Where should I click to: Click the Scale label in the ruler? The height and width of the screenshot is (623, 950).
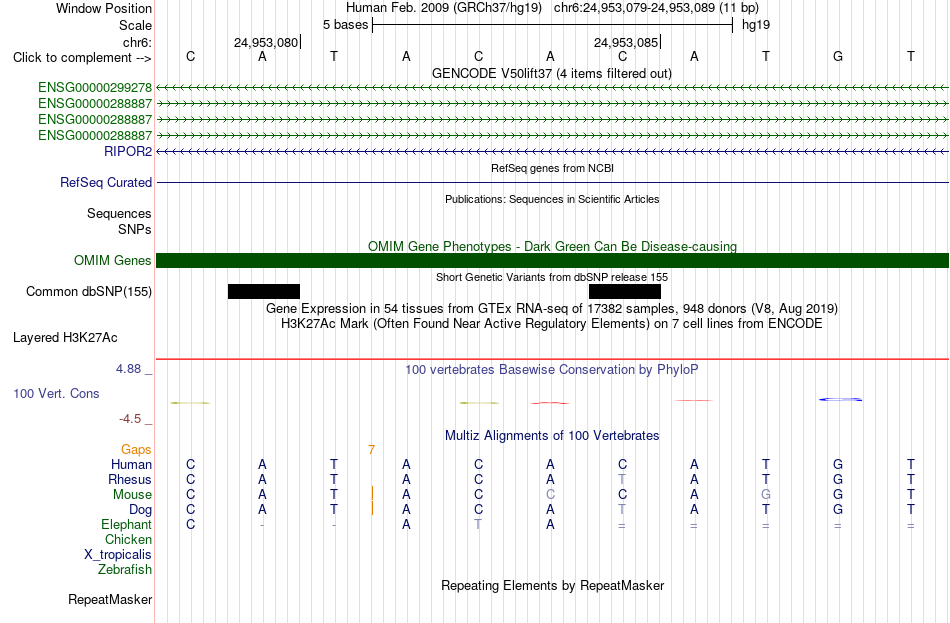point(135,25)
